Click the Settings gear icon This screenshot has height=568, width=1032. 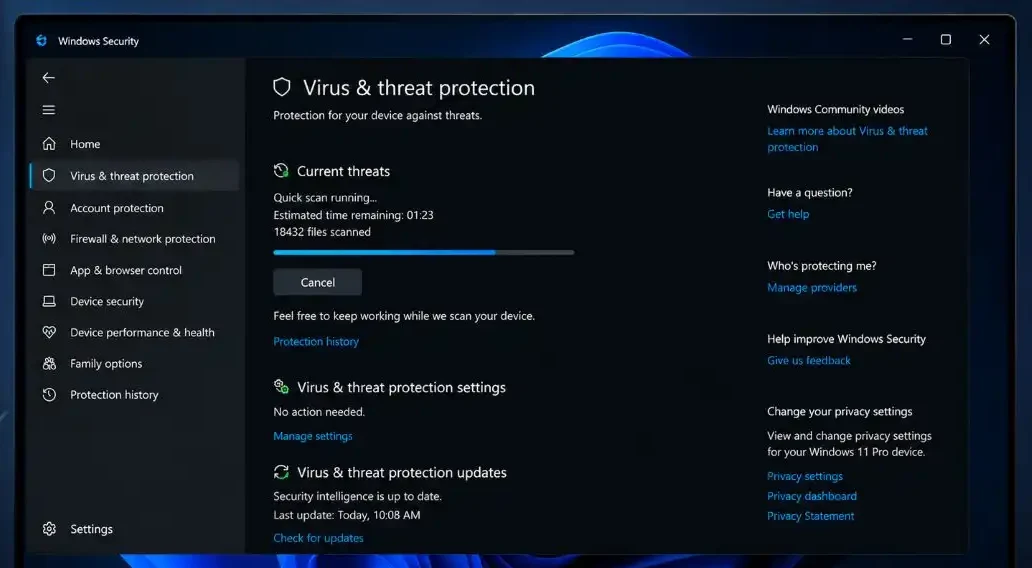49,529
